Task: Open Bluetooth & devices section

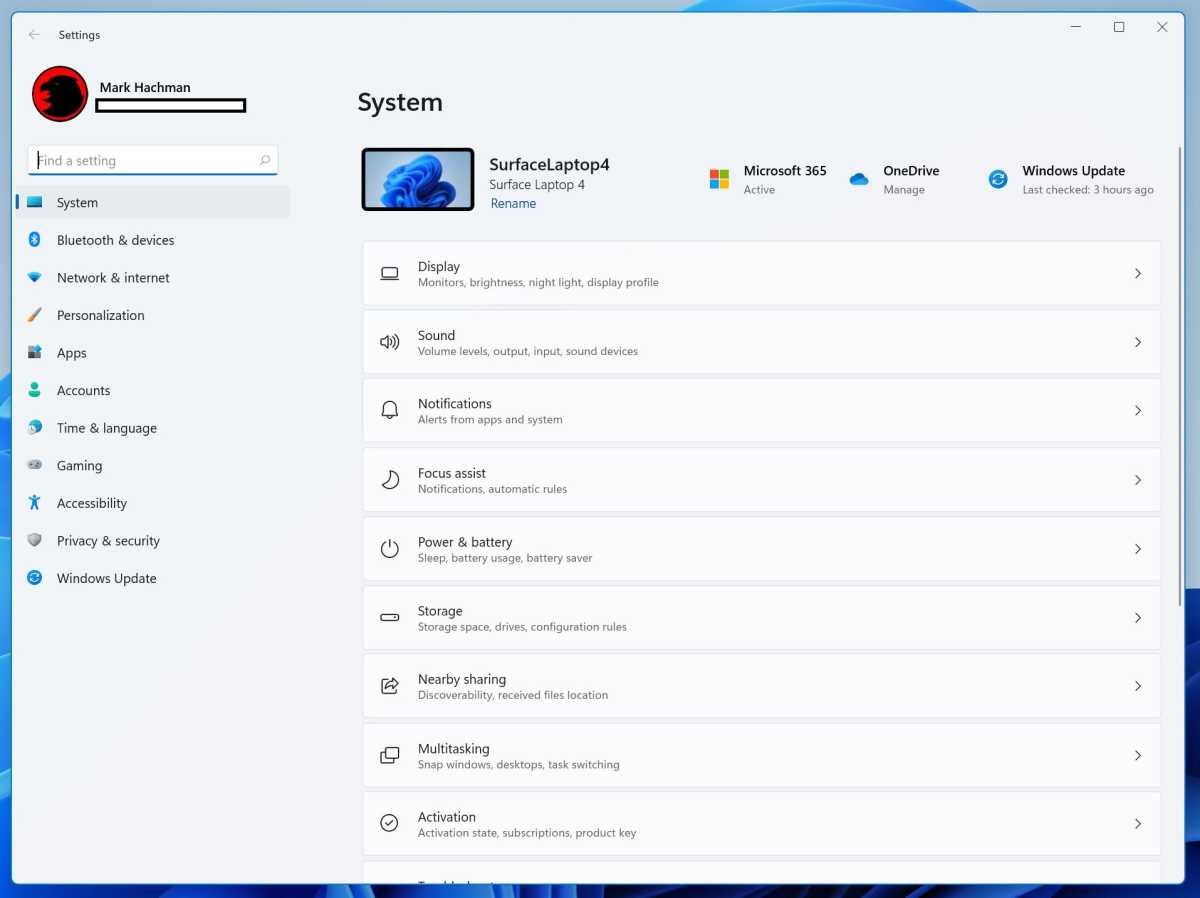Action: (154, 240)
